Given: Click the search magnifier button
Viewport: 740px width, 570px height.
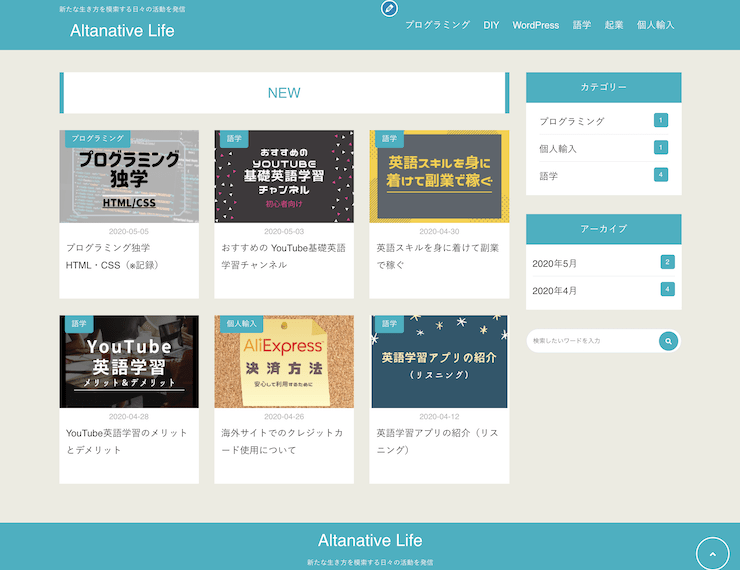Looking at the screenshot, I should click(x=668, y=341).
